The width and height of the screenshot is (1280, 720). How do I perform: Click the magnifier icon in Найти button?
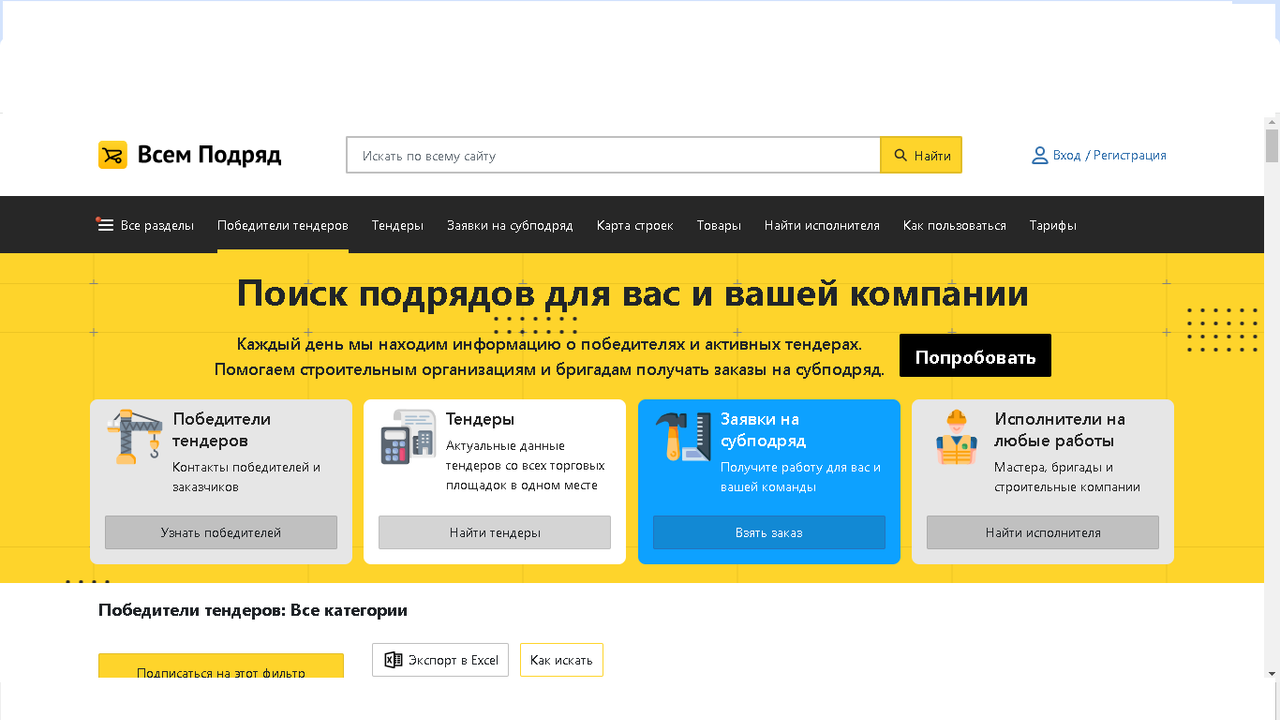click(x=901, y=155)
